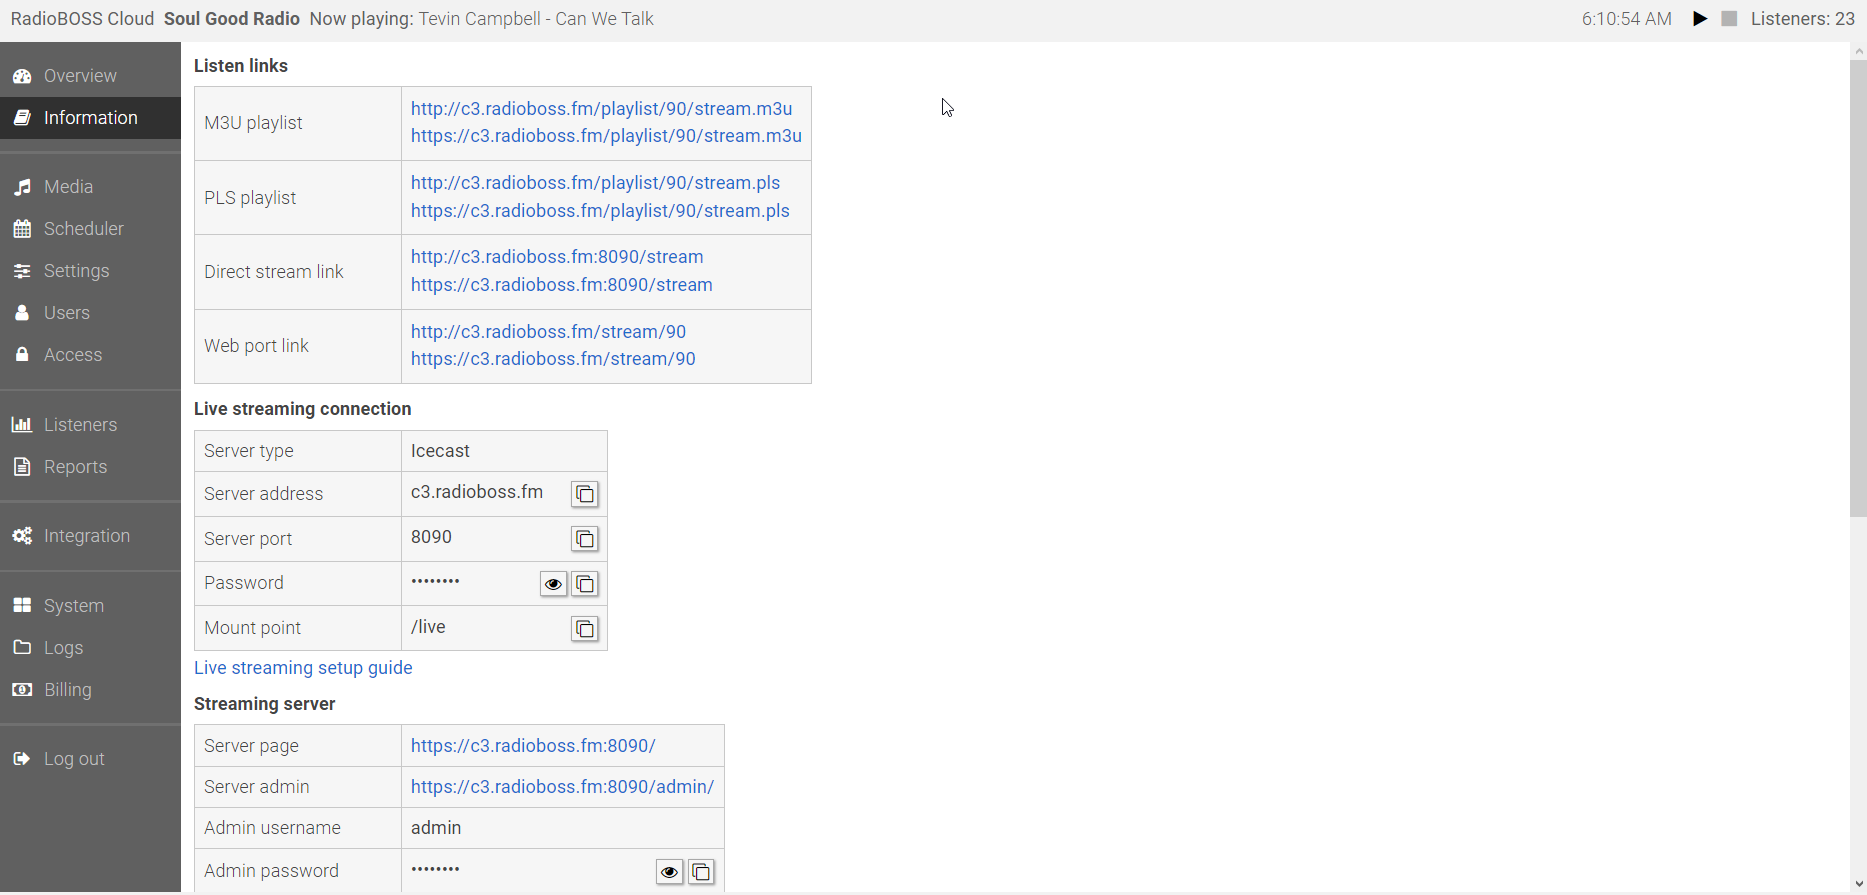Click the scrollbar down arrow
The height and width of the screenshot is (895, 1867).
pyautogui.click(x=1858, y=885)
